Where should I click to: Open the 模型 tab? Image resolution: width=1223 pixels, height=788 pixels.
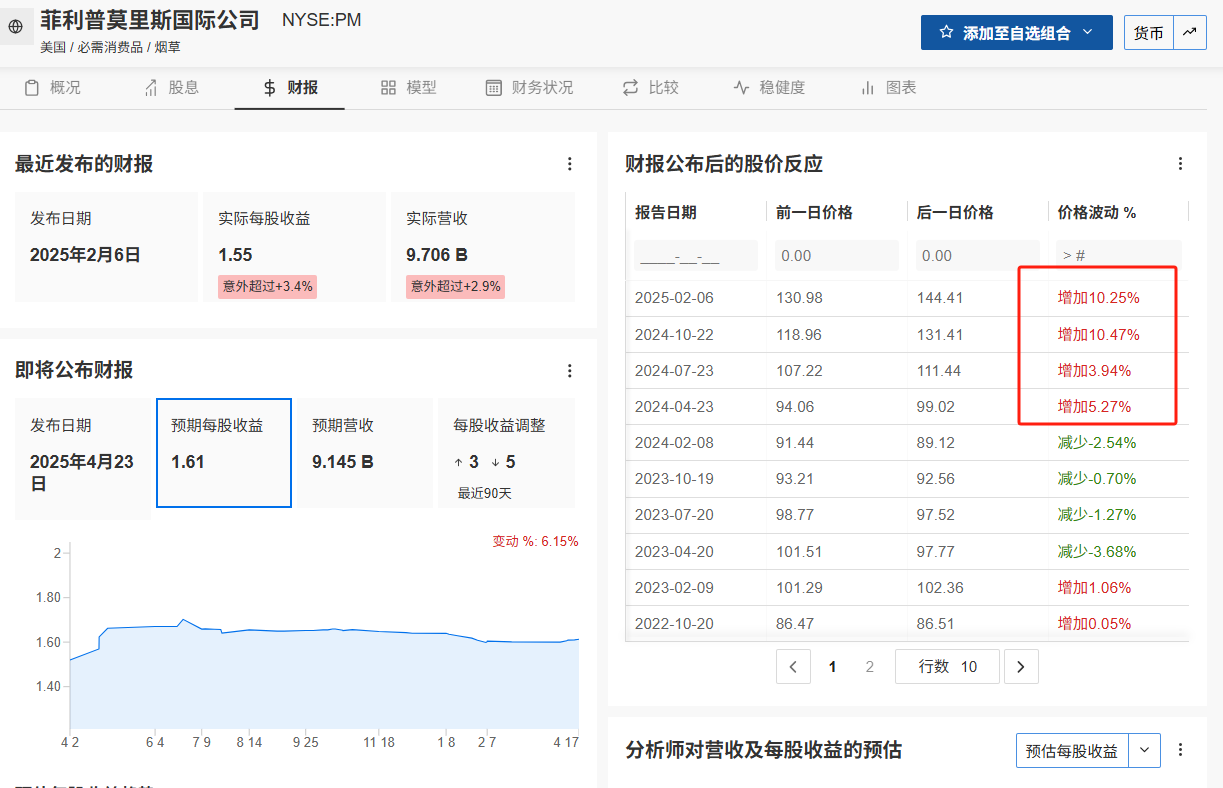(408, 88)
